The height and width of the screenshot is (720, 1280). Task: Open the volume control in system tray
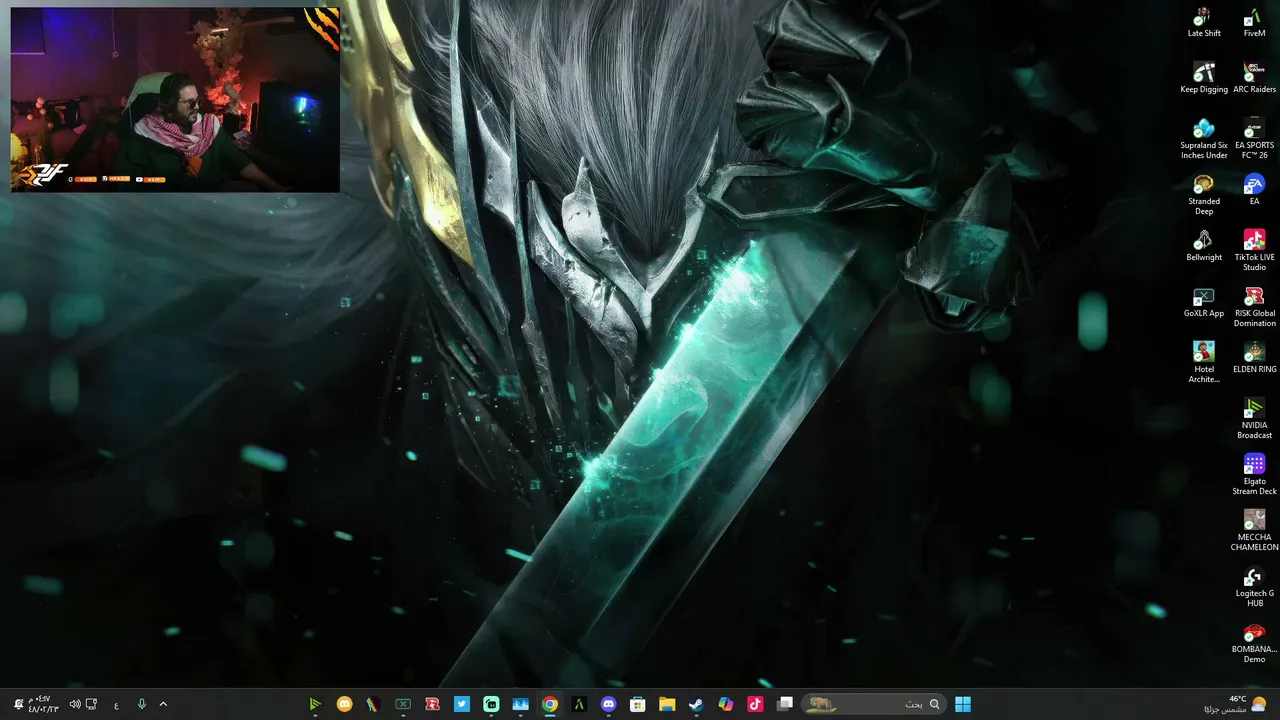click(74, 704)
